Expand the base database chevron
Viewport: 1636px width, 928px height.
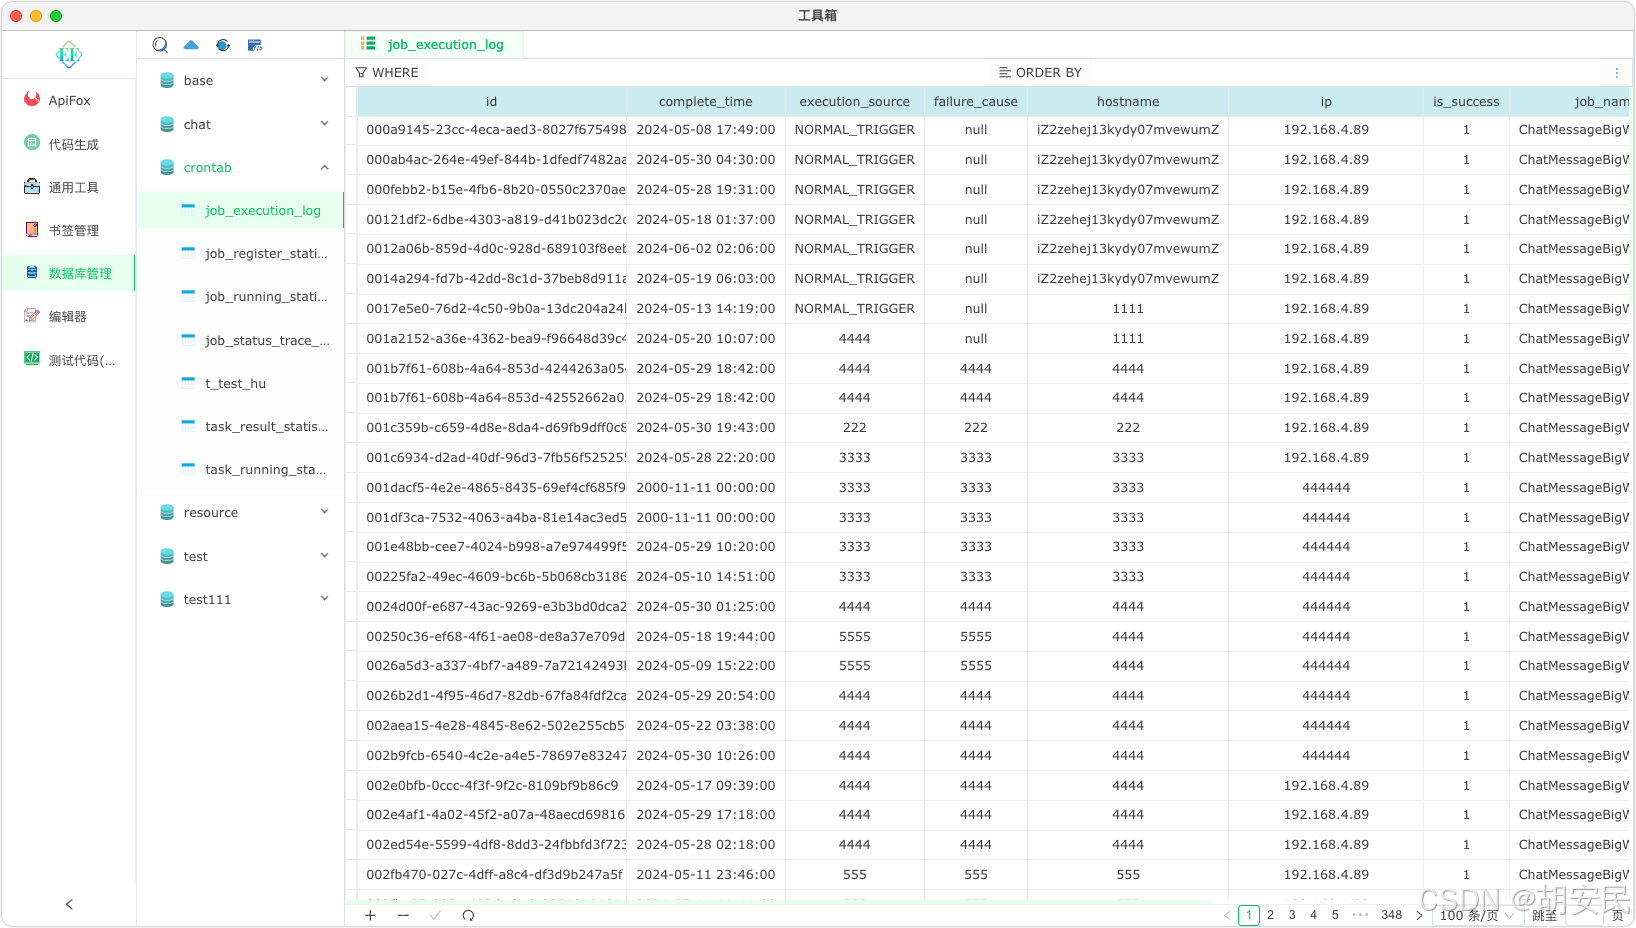pyautogui.click(x=324, y=80)
